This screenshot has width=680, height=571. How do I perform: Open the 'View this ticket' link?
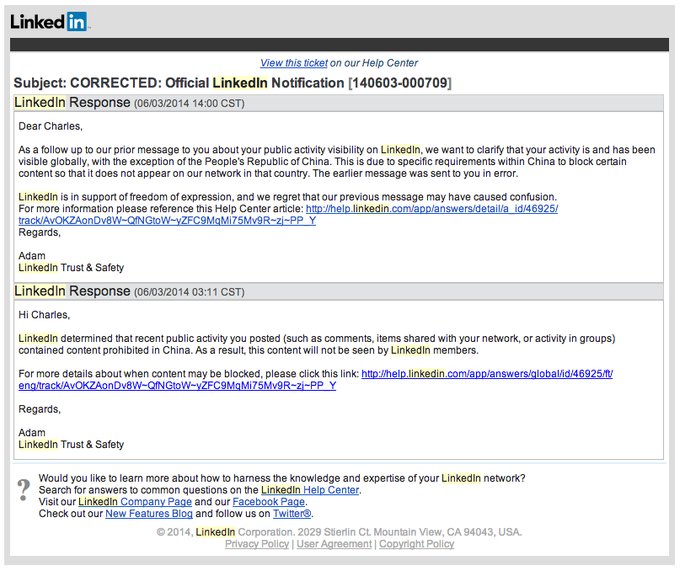pyautogui.click(x=294, y=63)
